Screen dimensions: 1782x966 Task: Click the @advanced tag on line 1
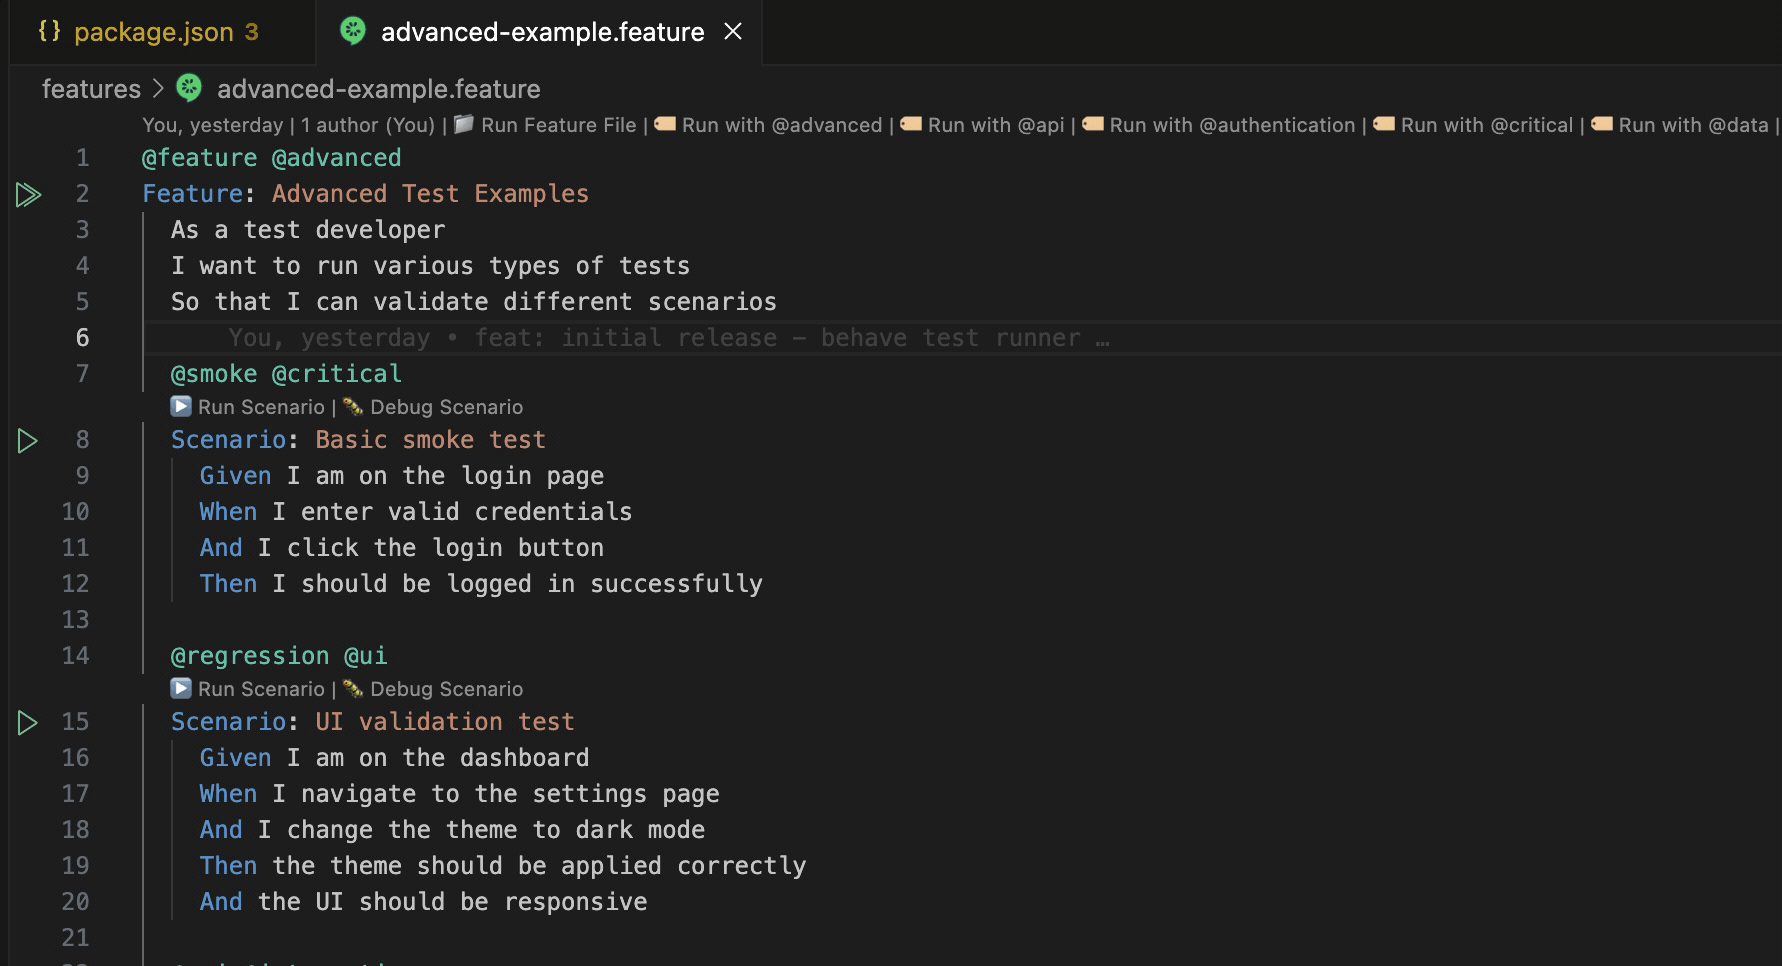point(337,158)
